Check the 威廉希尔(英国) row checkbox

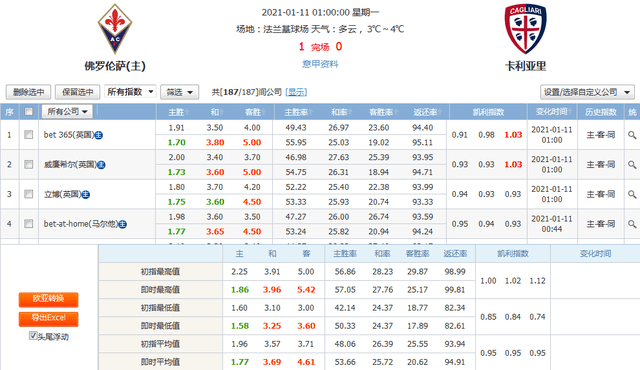pyautogui.click(x=29, y=164)
